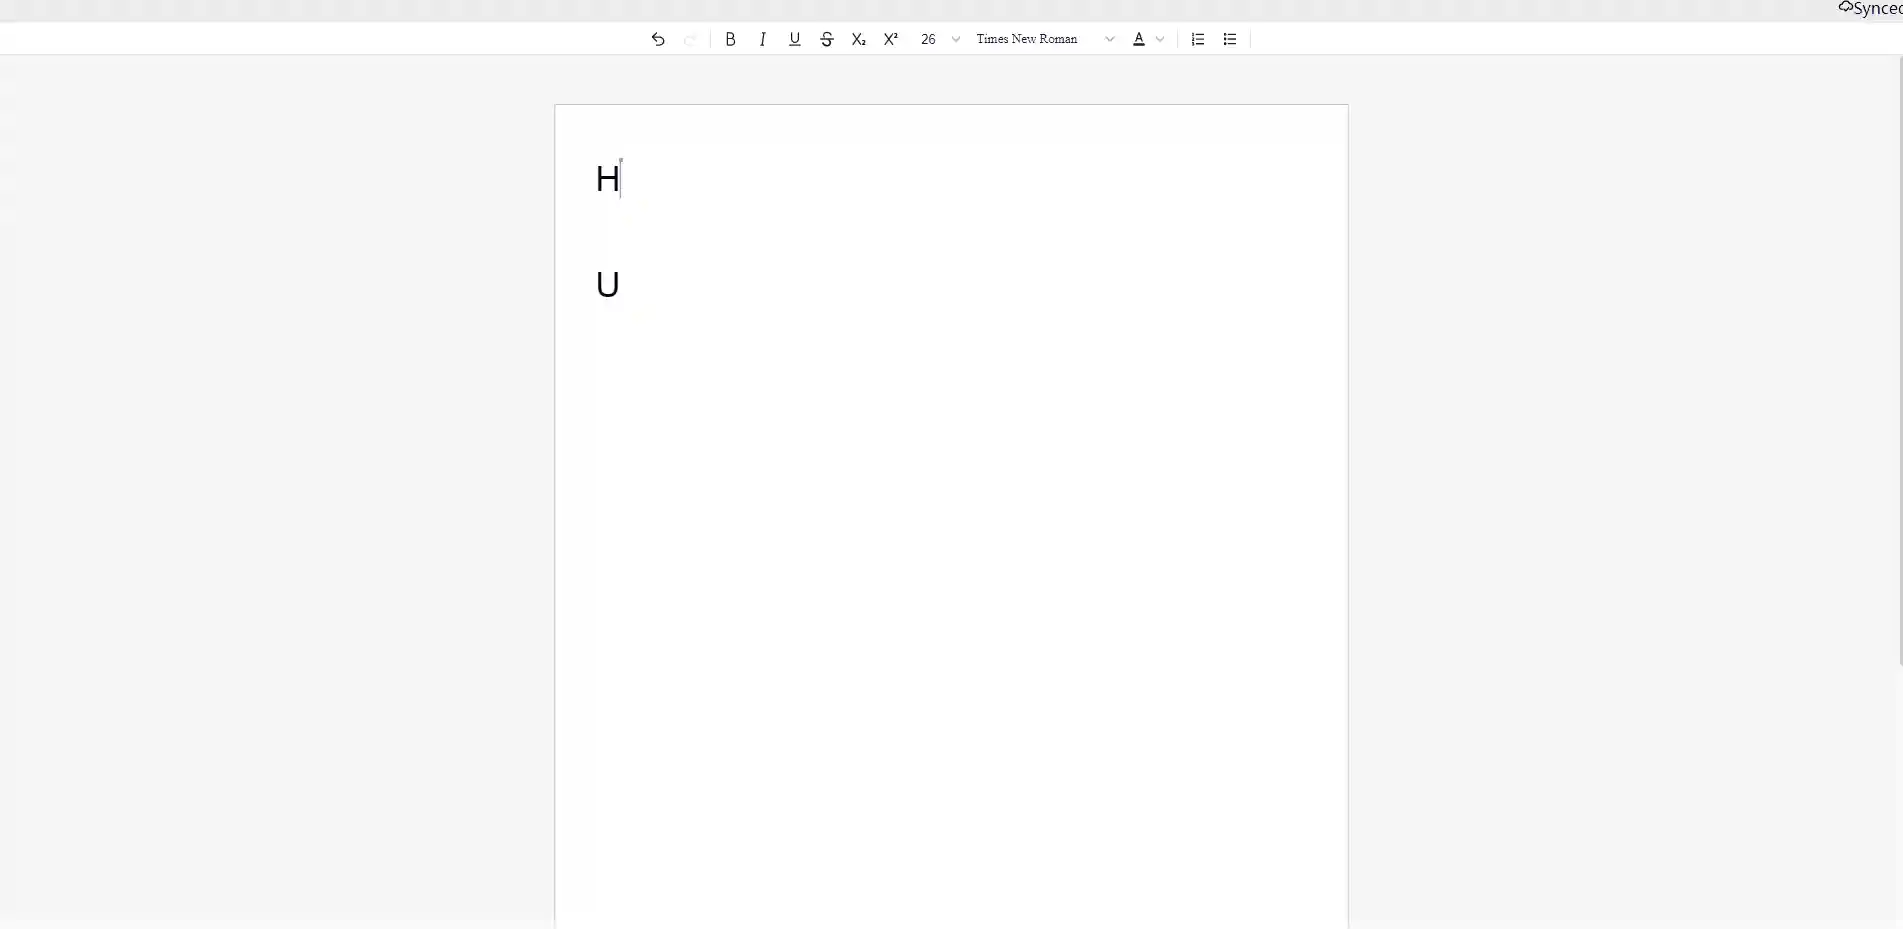Image resolution: width=1903 pixels, height=929 pixels.
Task: Toggle underline formatting
Action: pyautogui.click(x=794, y=39)
